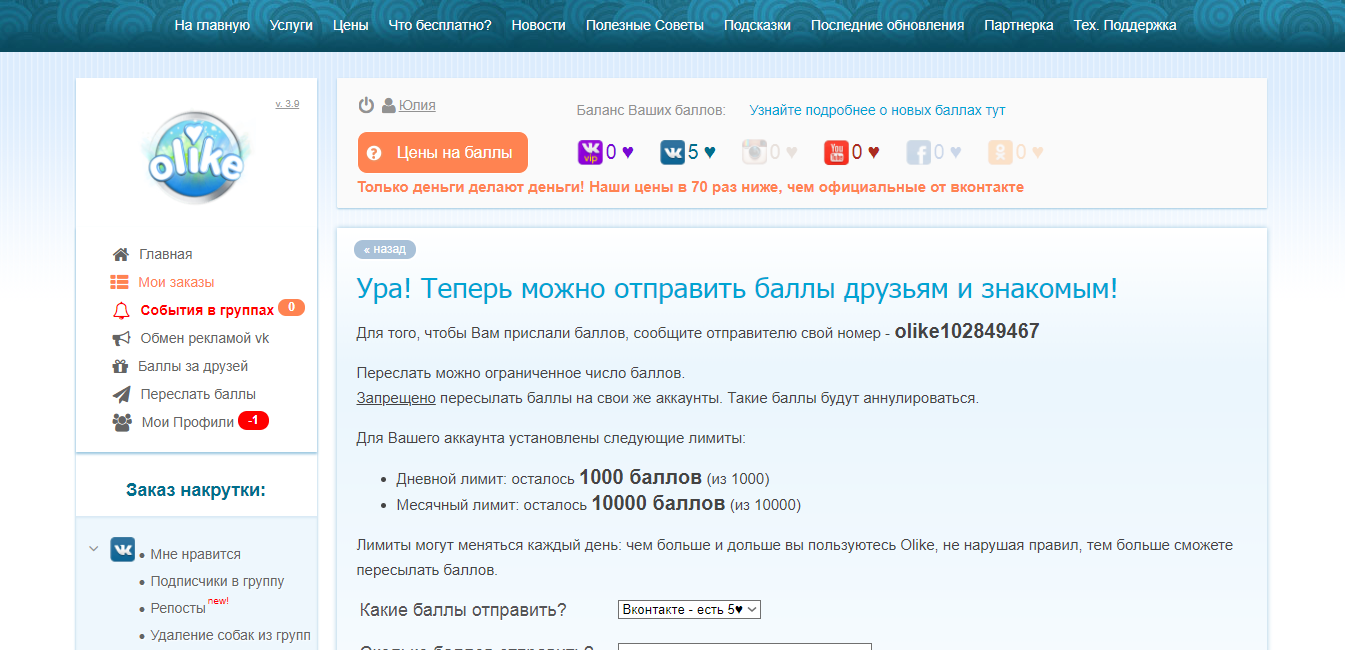1345x650 pixels.
Task: Click the -1 badge next to Мои Профили
Action: pyautogui.click(x=254, y=421)
